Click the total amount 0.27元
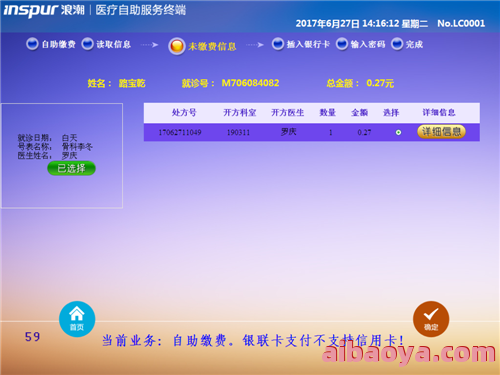Screen dimensions: 500x375 [x=380, y=83]
